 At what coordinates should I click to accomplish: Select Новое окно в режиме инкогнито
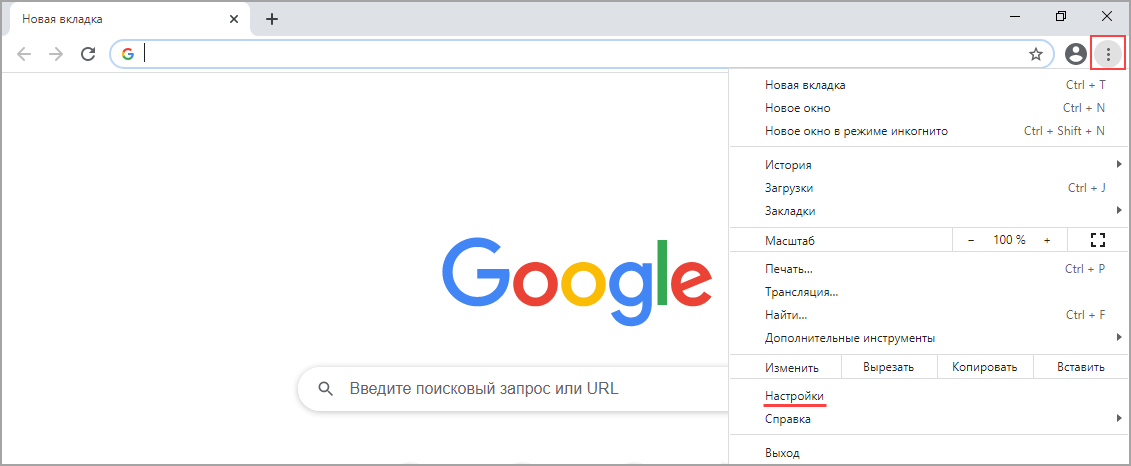(856, 131)
